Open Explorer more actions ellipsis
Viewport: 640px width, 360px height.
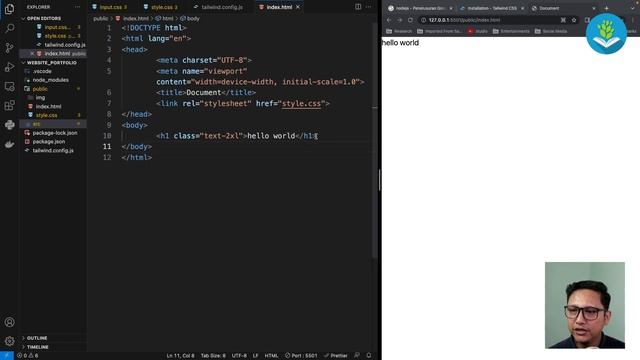[x=77, y=7]
